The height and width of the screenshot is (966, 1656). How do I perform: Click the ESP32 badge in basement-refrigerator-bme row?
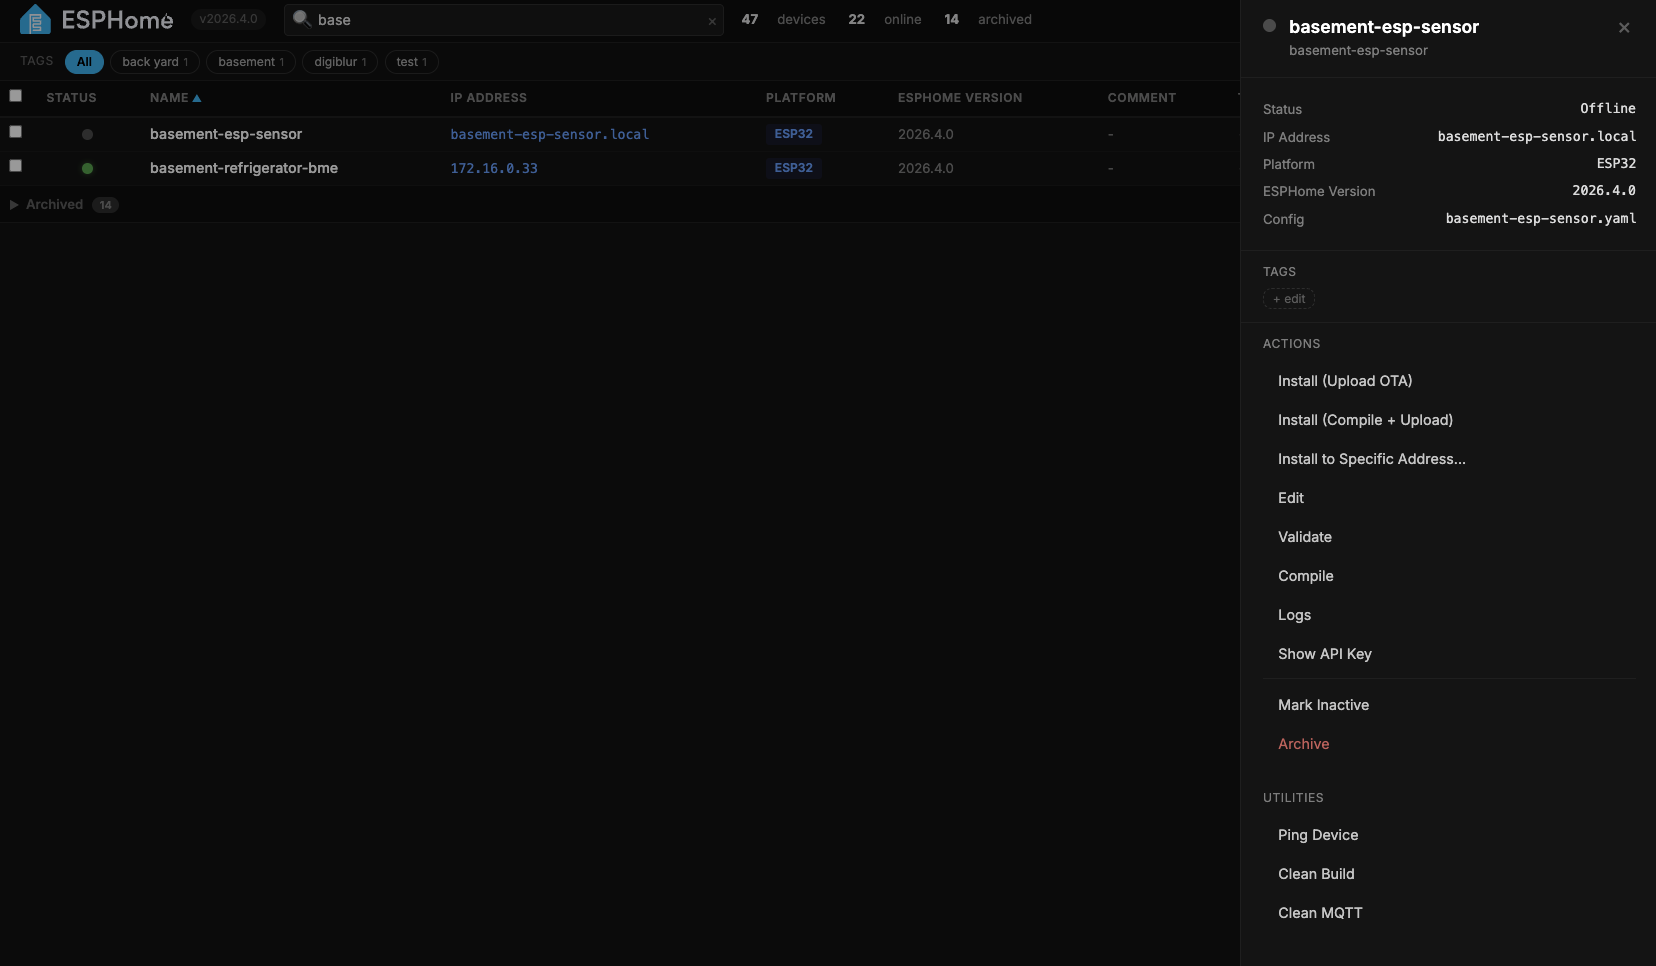tap(794, 168)
